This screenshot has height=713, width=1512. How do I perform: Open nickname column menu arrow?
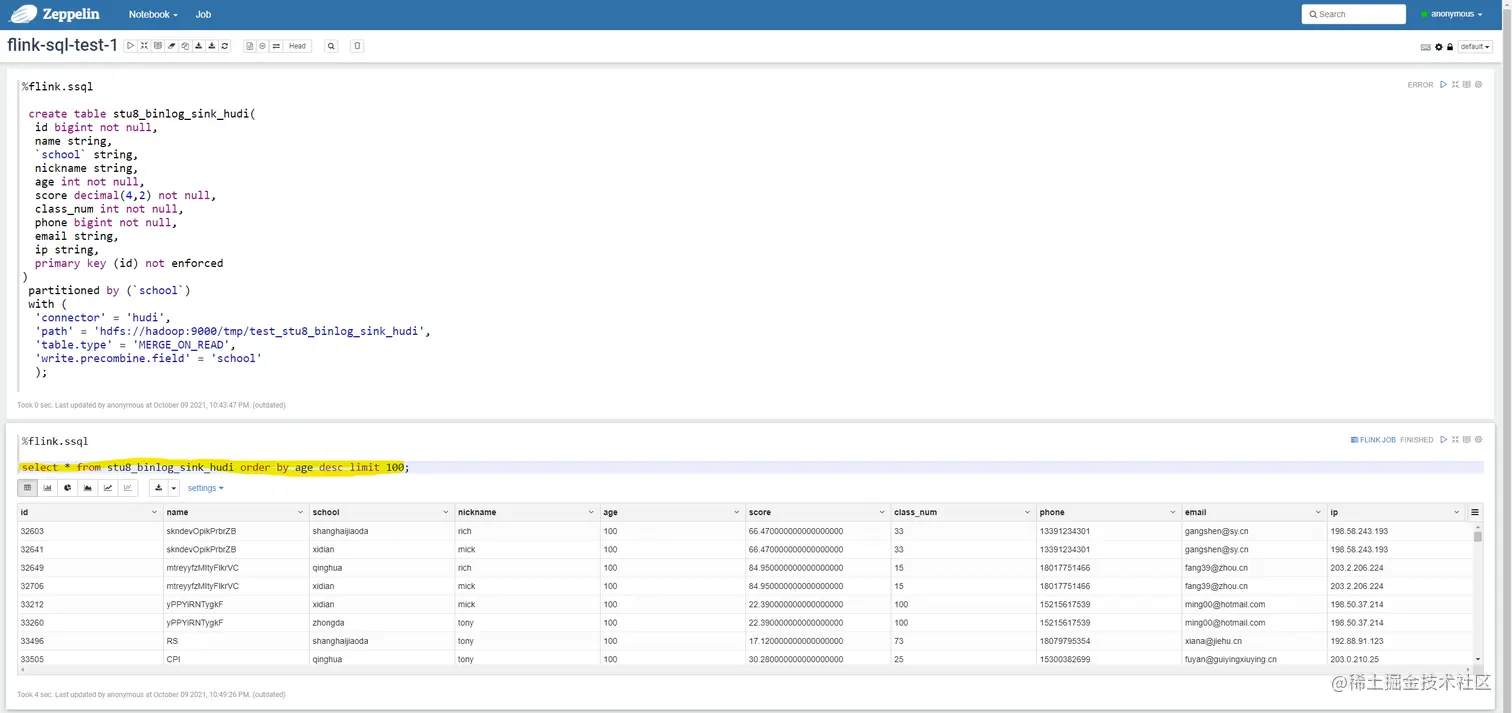pos(591,512)
